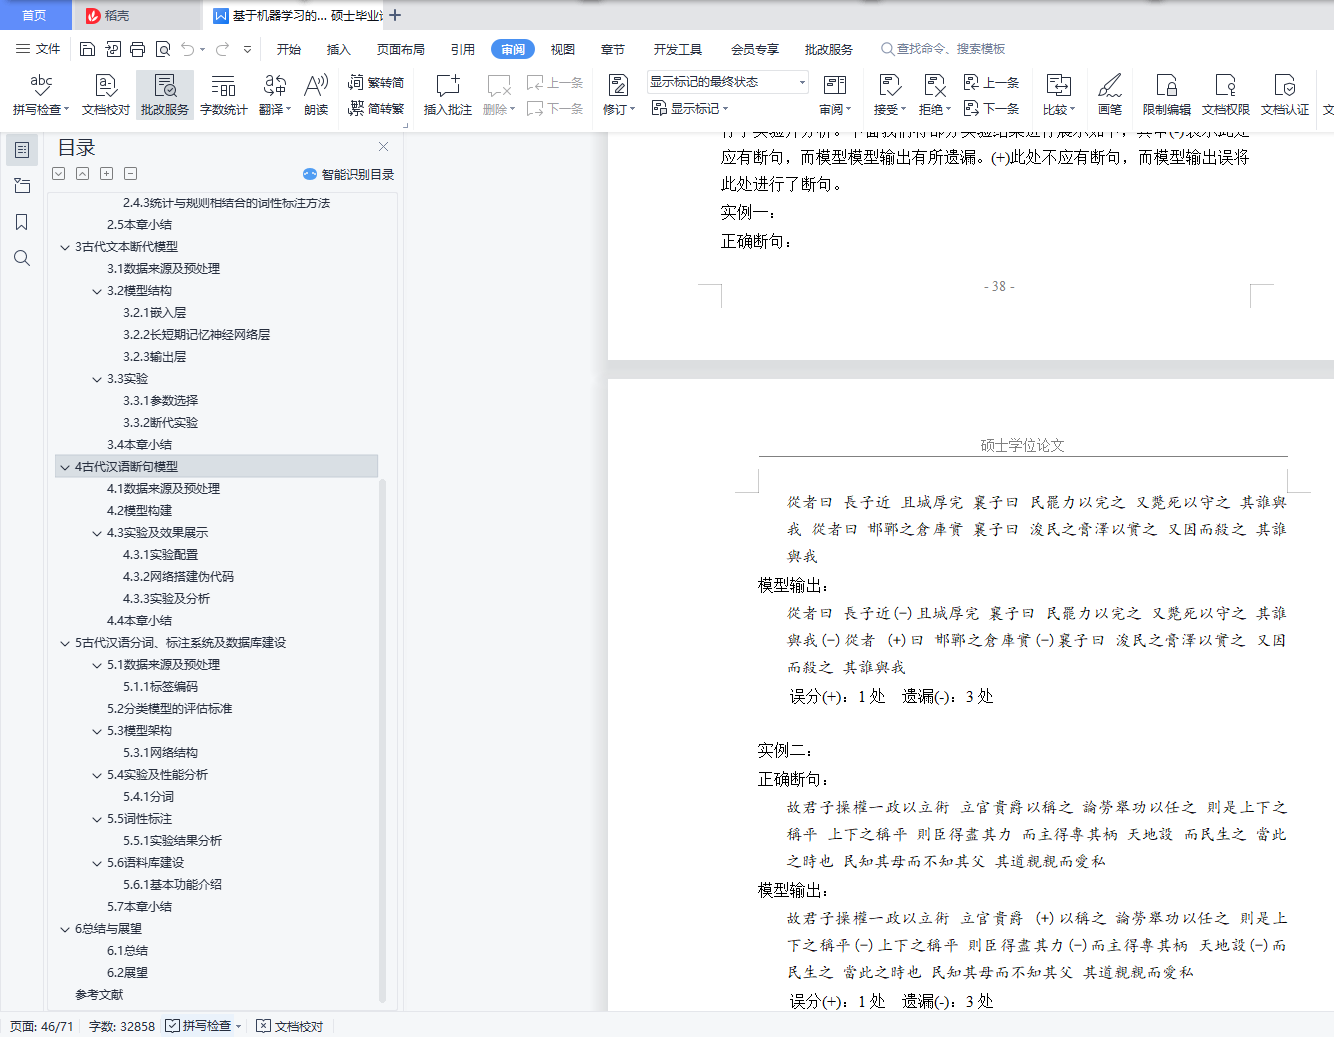
Task: Click the expand-all down arrow in 目录 panel
Action: coord(59,174)
